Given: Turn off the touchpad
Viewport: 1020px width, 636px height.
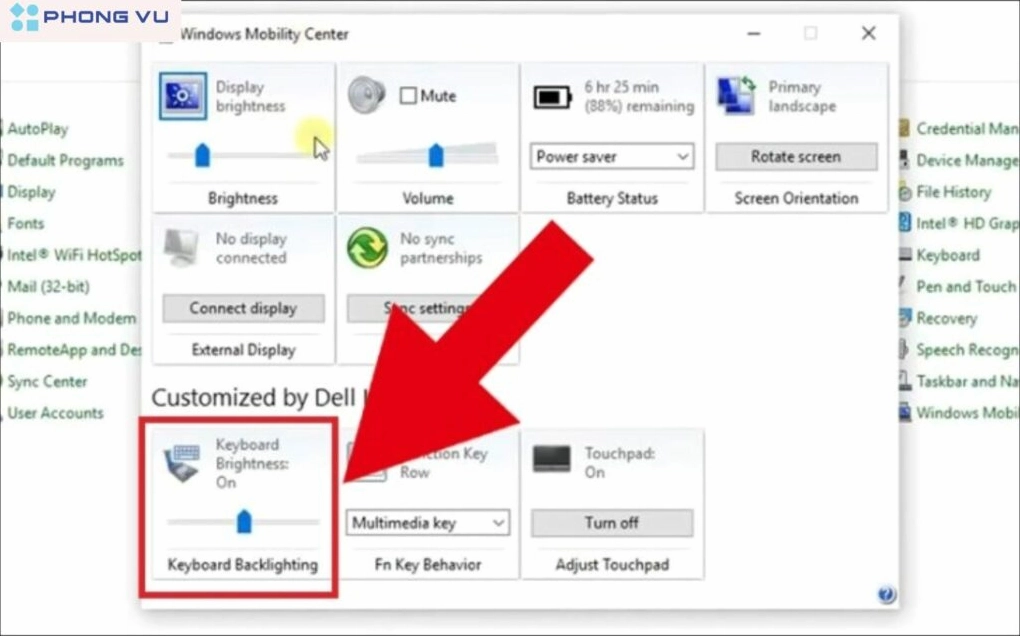Looking at the screenshot, I should click(x=611, y=522).
